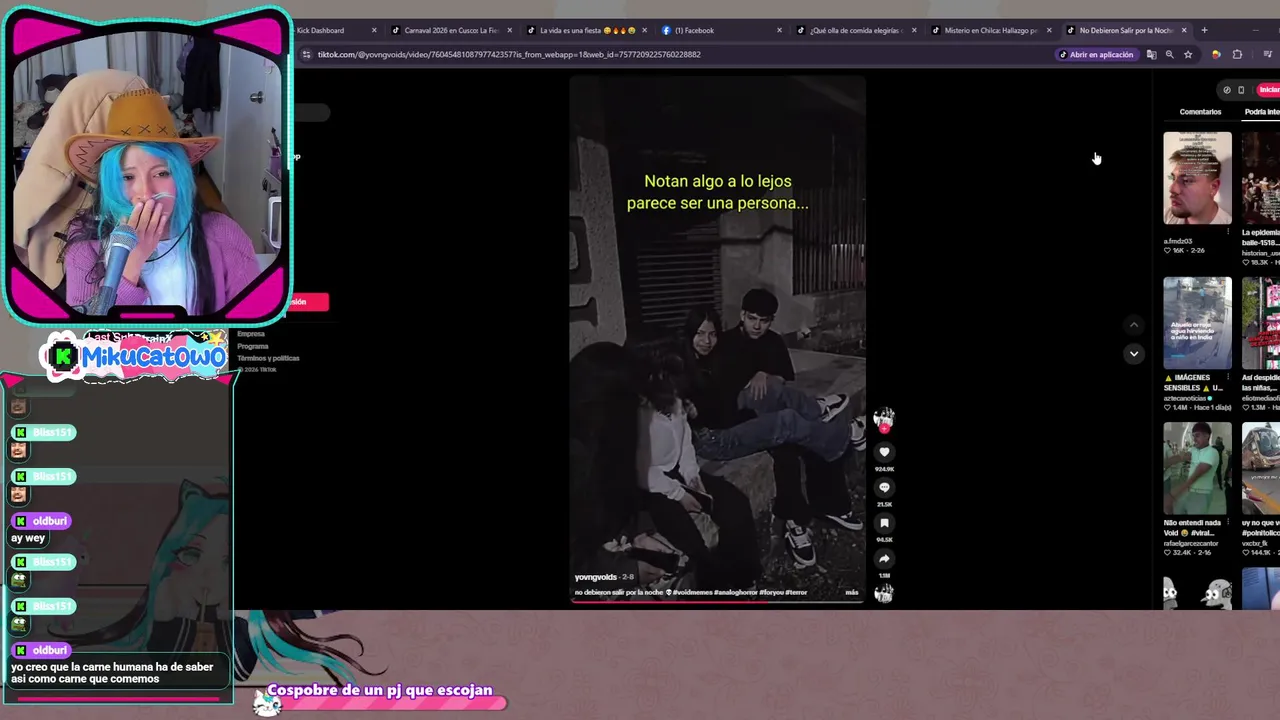Click phone icon next to Iniciar button
Viewport: 1280px width, 720px height.
click(1241, 90)
